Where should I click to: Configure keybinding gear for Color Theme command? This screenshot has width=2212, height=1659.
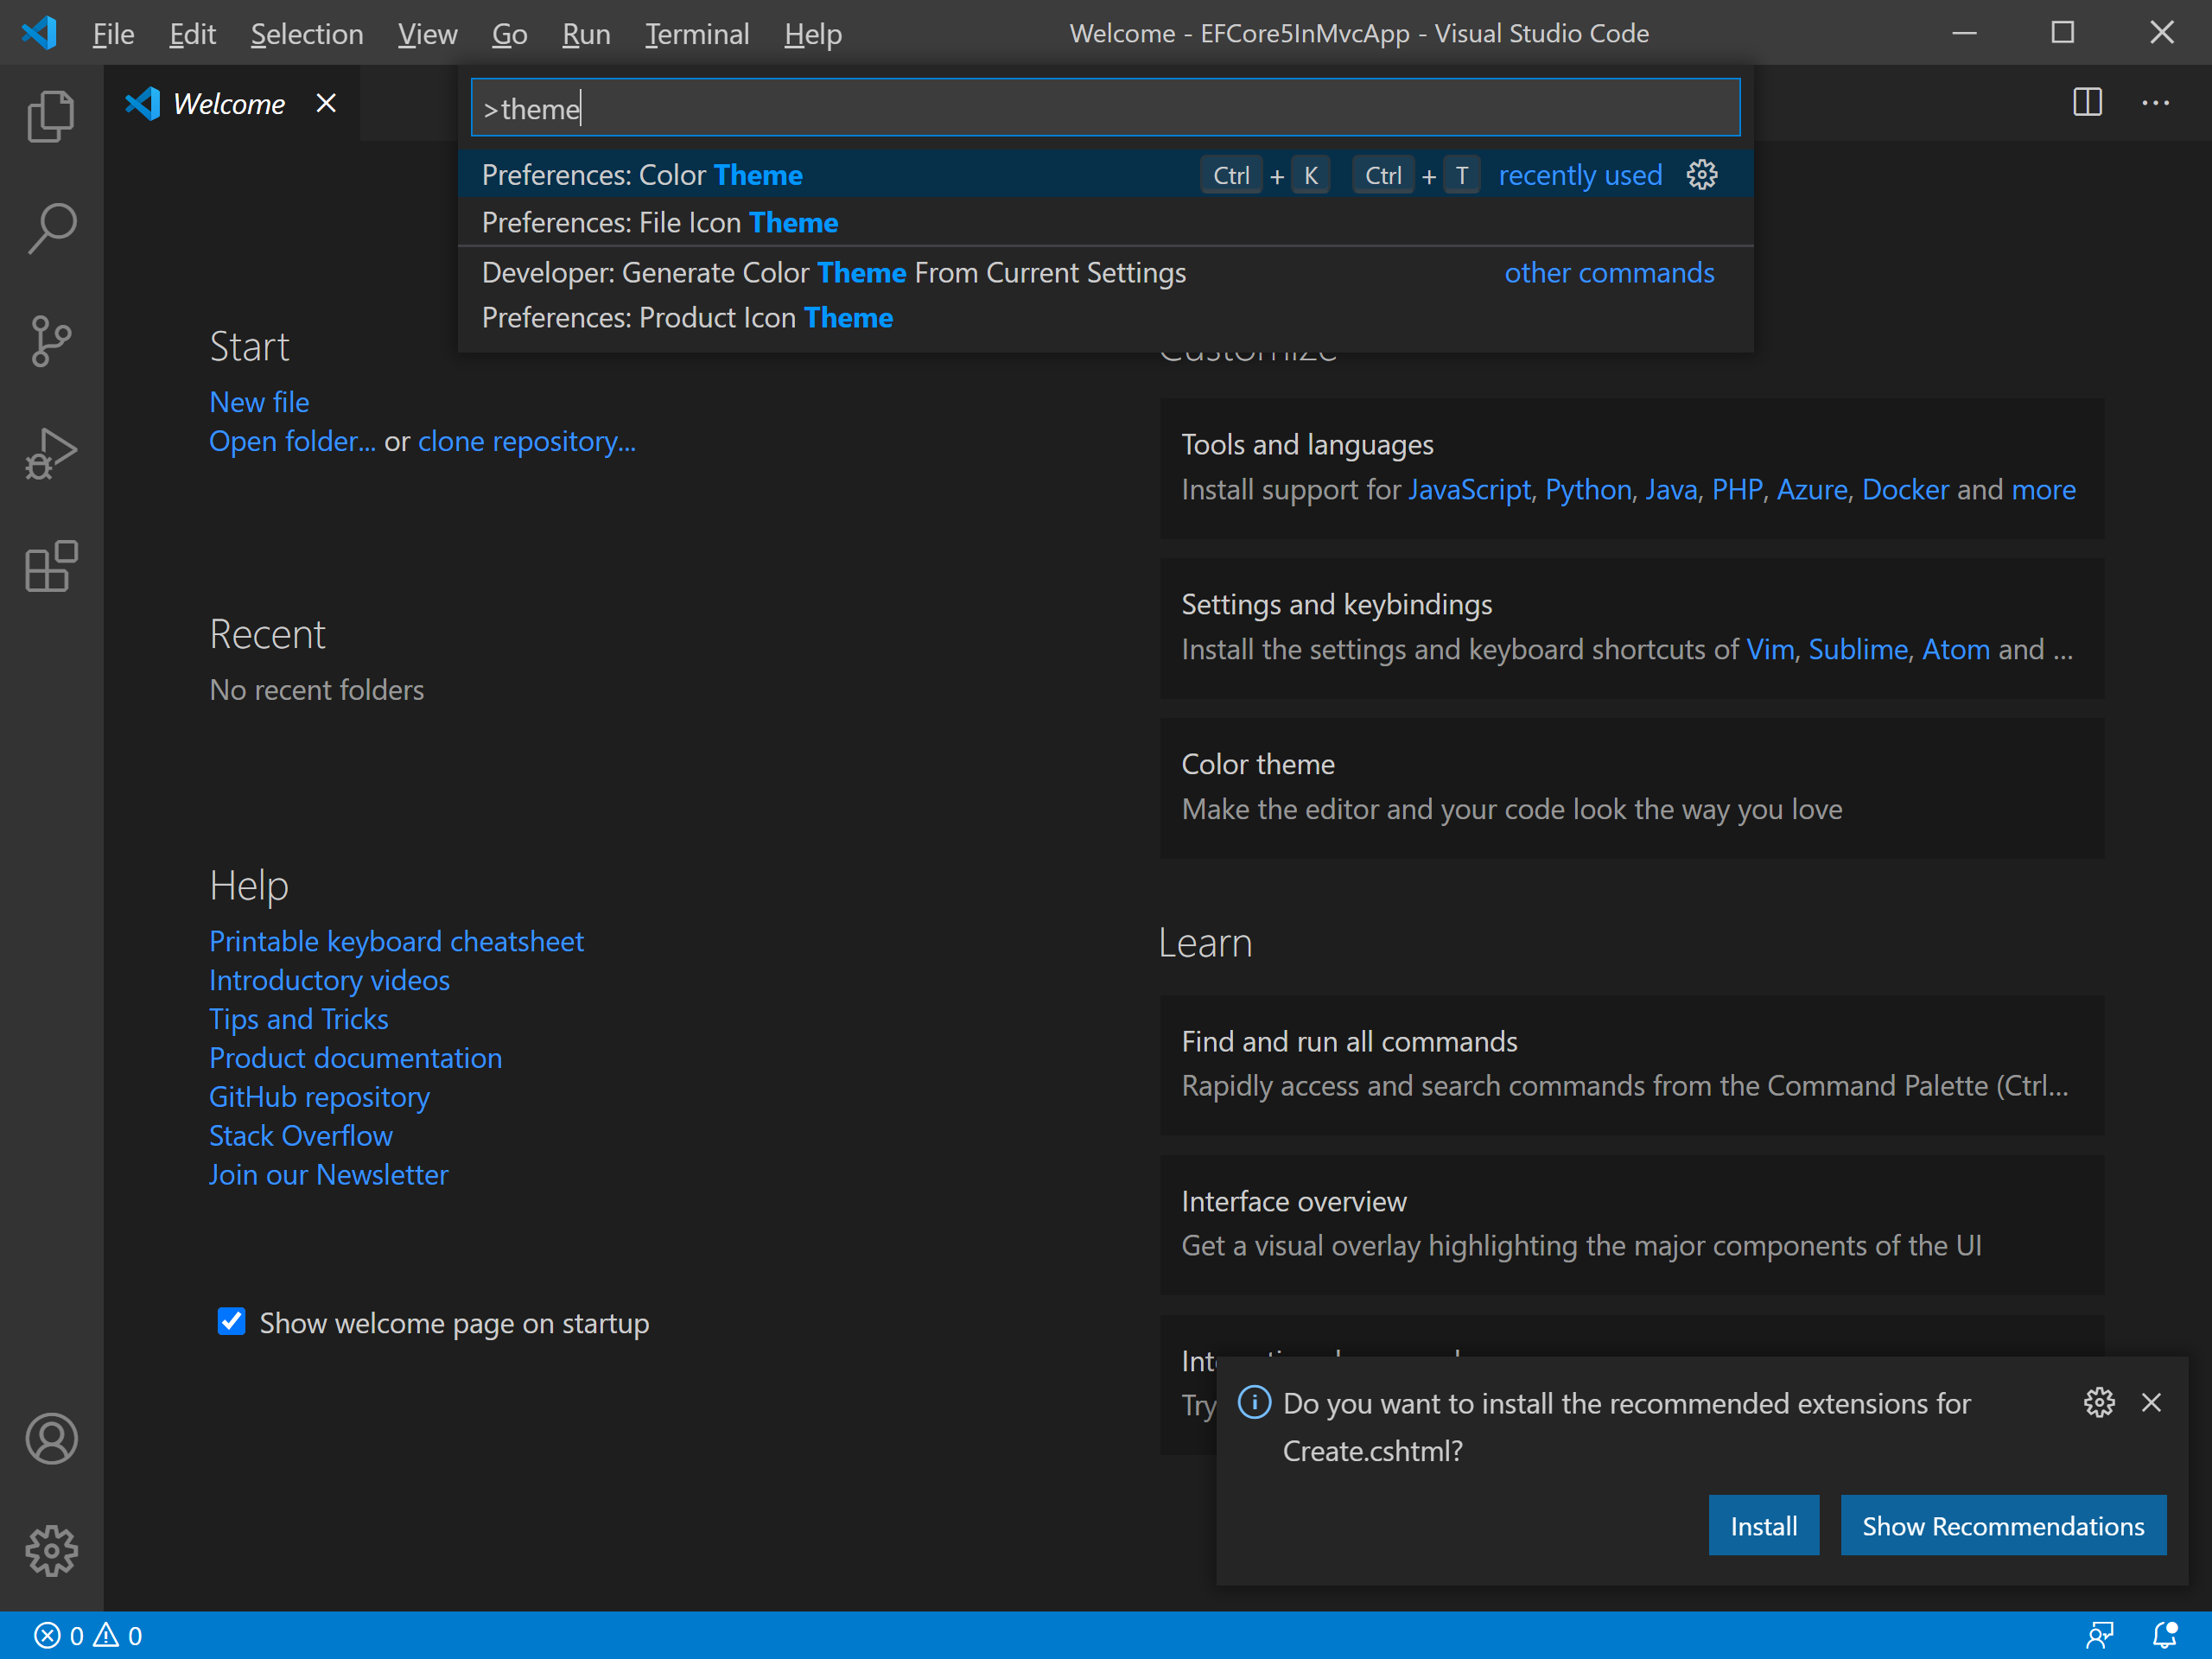point(1701,175)
